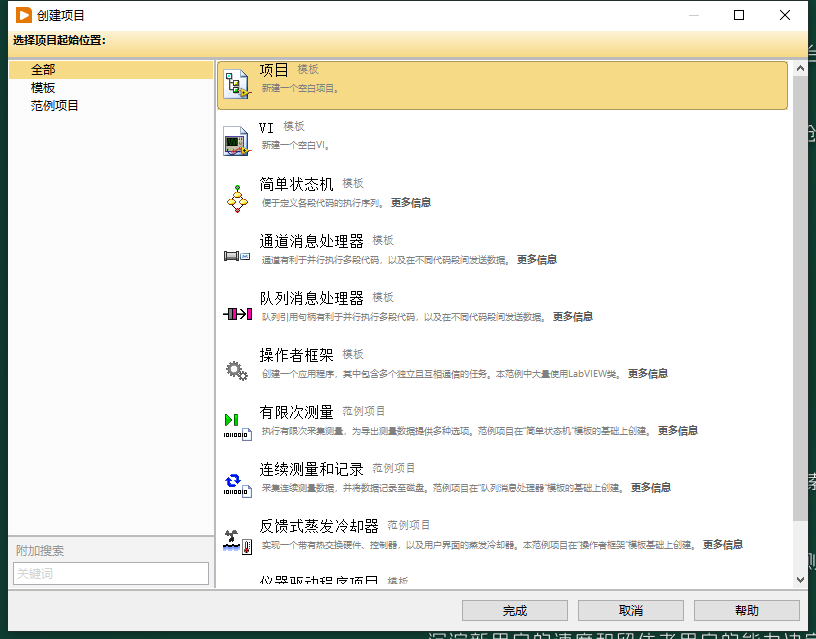Open 更多信息 link for 有限次测量

pyautogui.click(x=678, y=430)
